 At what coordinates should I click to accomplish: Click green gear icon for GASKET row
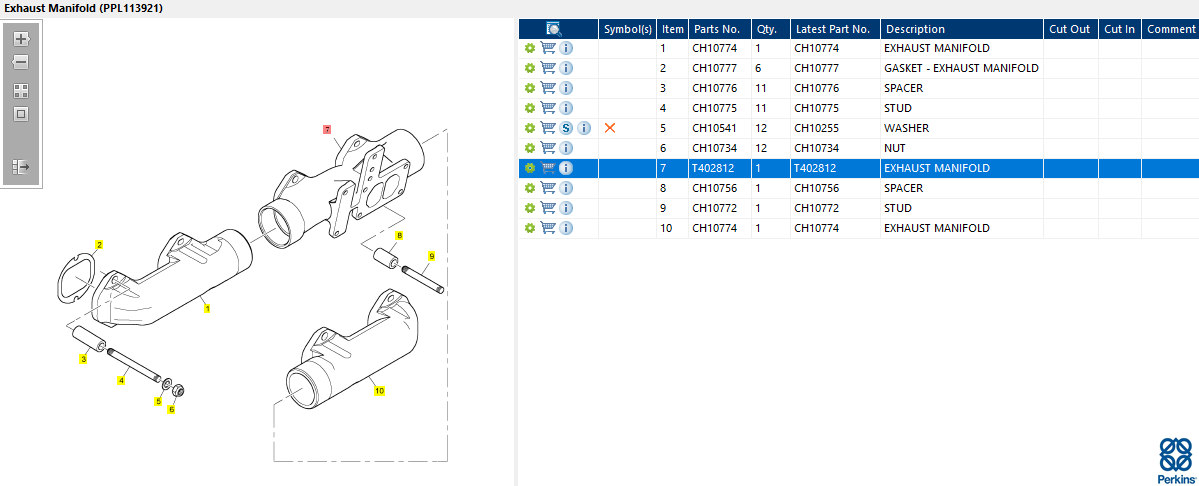click(x=530, y=68)
